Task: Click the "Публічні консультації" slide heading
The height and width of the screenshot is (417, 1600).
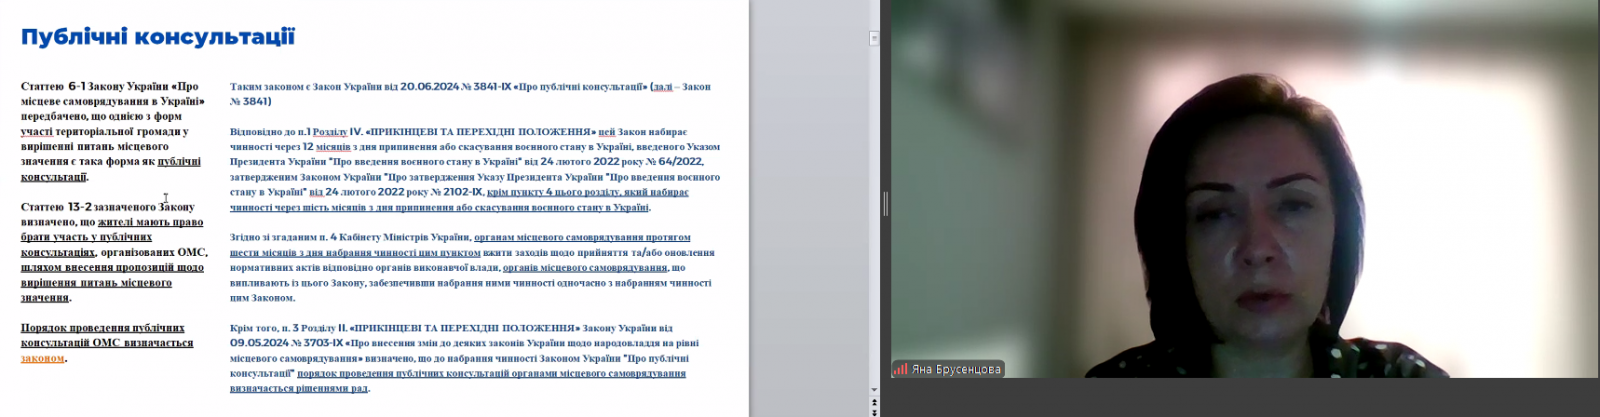Action: 158,37
